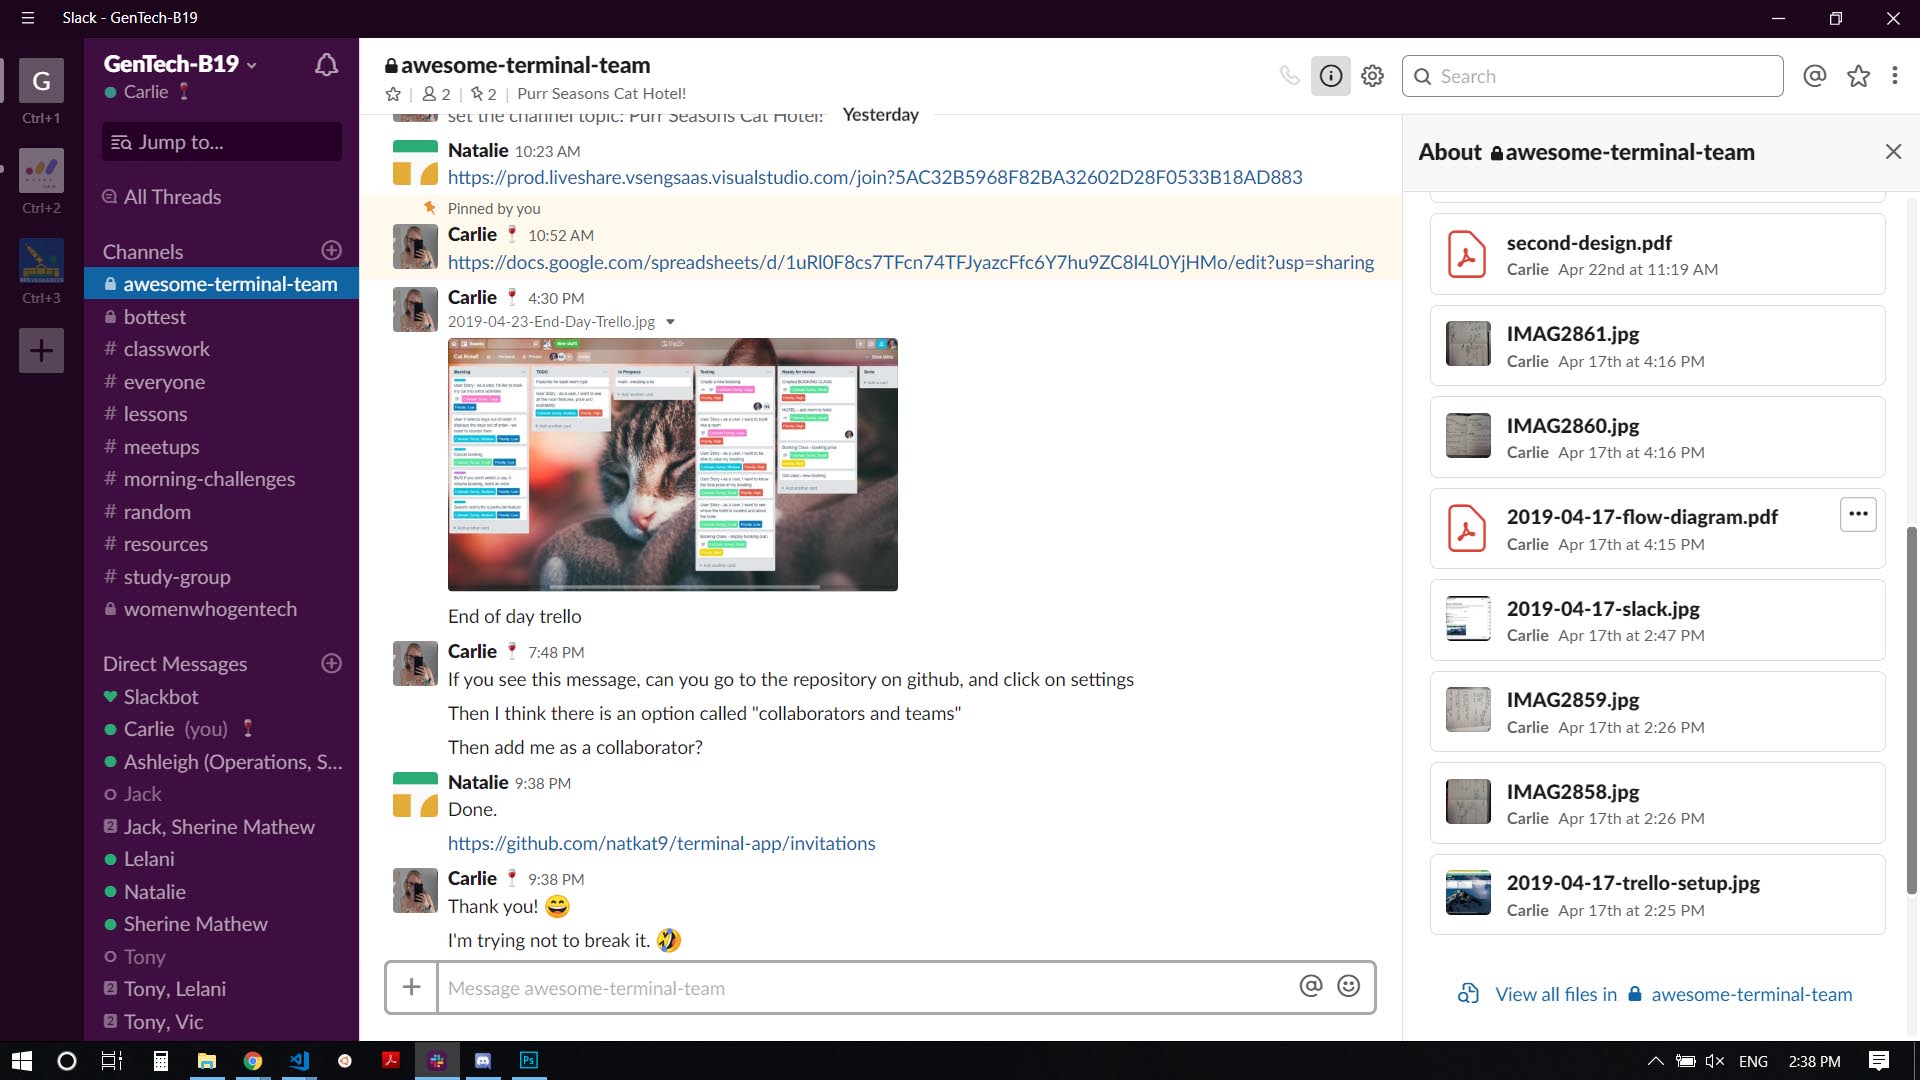Open the GitHub invitations link
This screenshot has width=1920, height=1080.
(x=661, y=843)
